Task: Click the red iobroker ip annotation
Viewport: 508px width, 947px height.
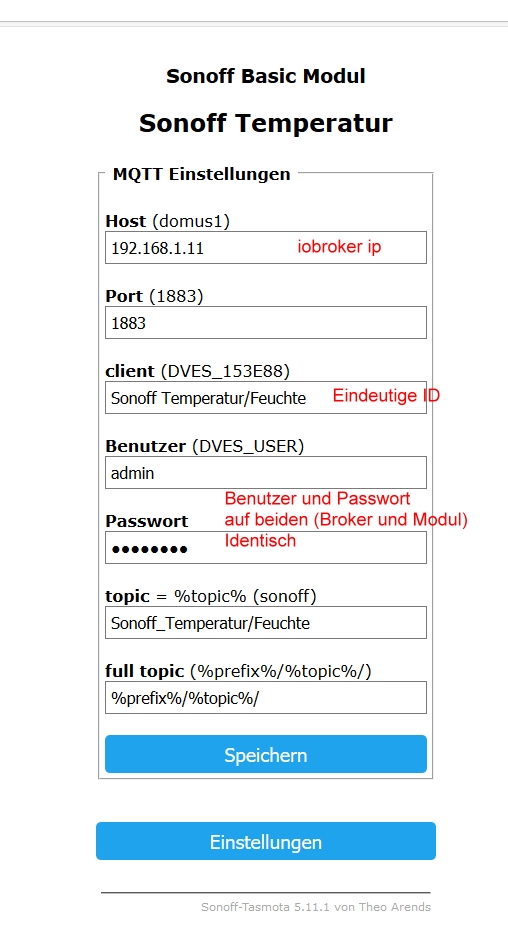Action: coord(339,246)
